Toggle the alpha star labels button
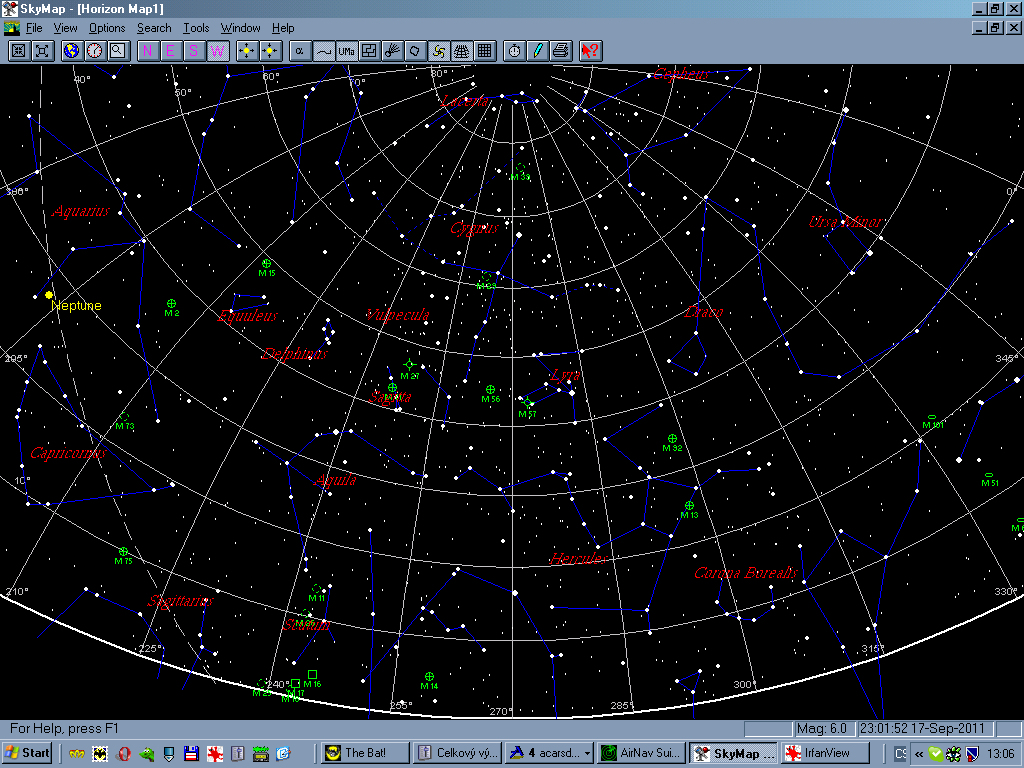Viewport: 1024px width, 768px height. [300, 51]
